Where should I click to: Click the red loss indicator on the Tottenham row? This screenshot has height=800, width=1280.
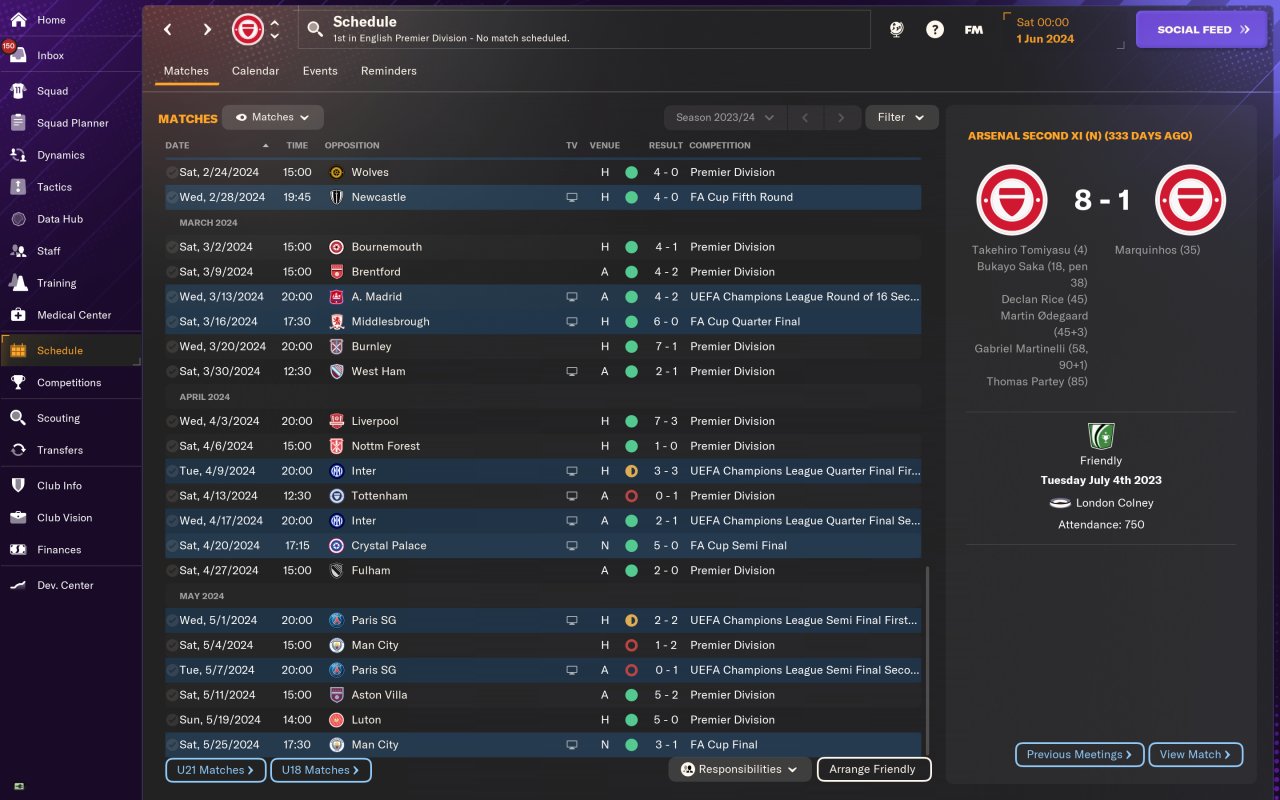pos(631,496)
